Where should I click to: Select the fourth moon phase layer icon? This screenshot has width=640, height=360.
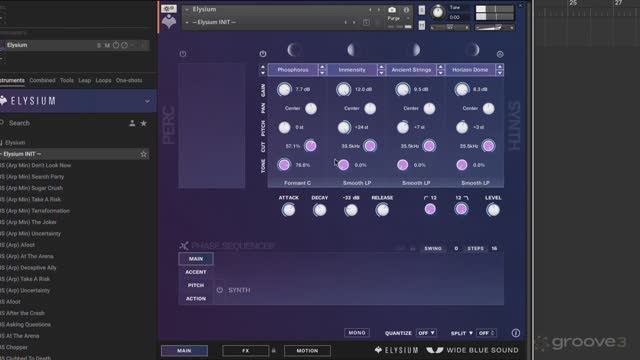click(473, 50)
